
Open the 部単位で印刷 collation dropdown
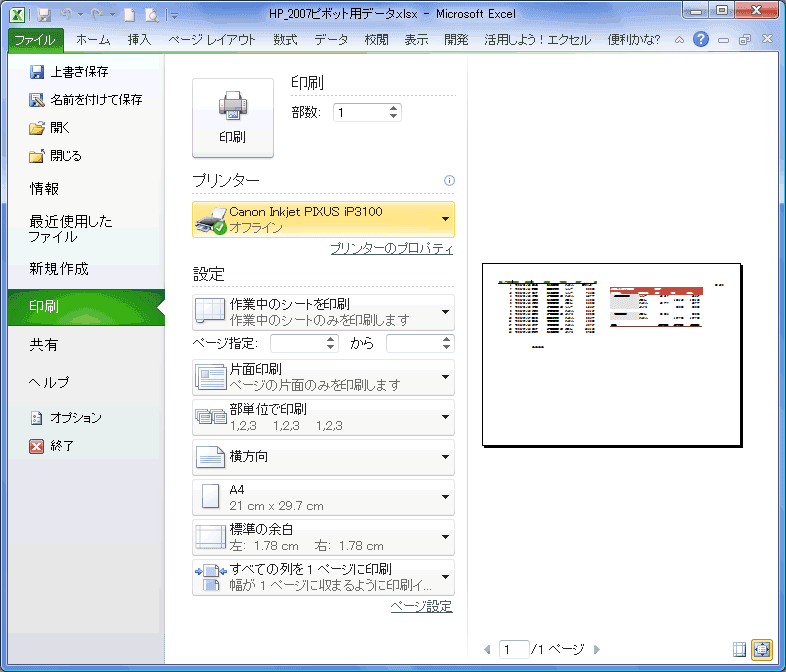[x=323, y=417]
